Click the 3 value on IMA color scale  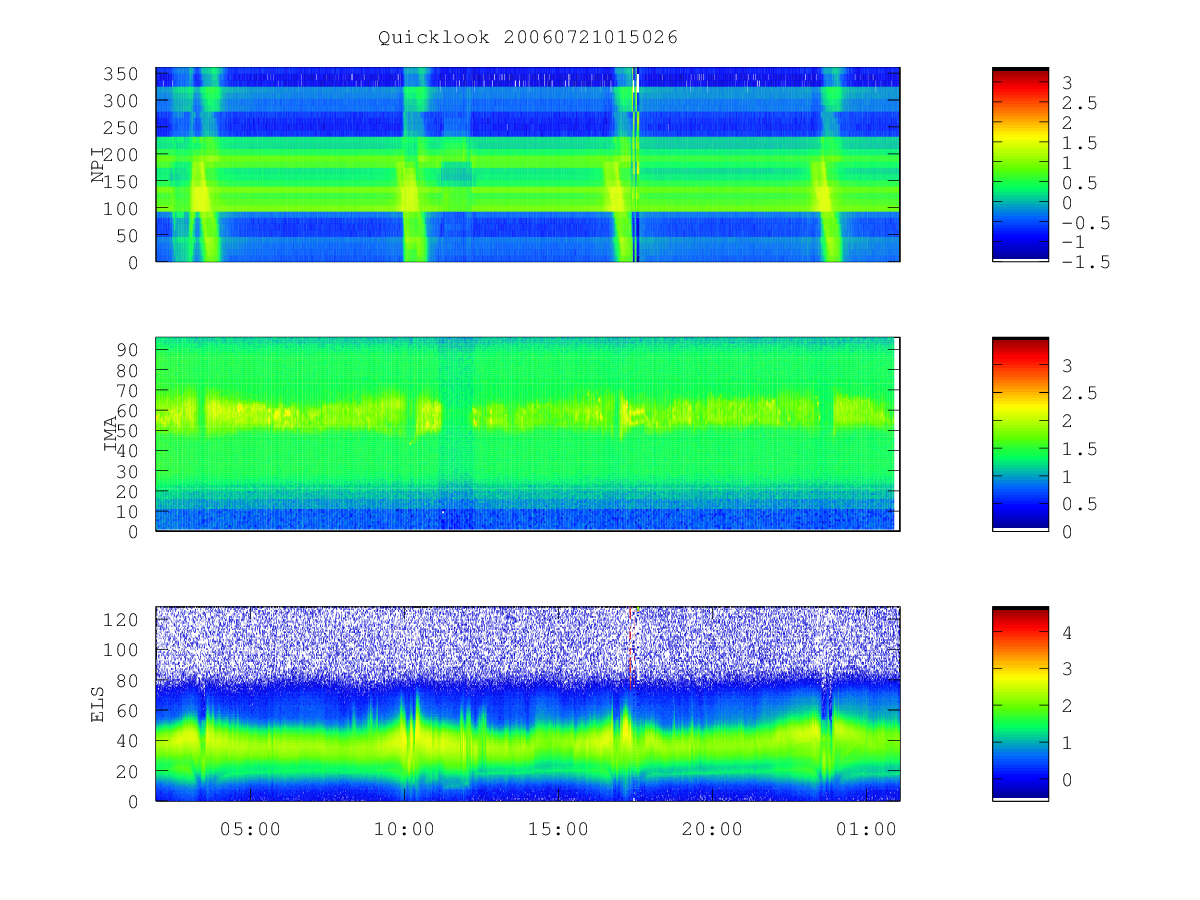click(x=1067, y=366)
